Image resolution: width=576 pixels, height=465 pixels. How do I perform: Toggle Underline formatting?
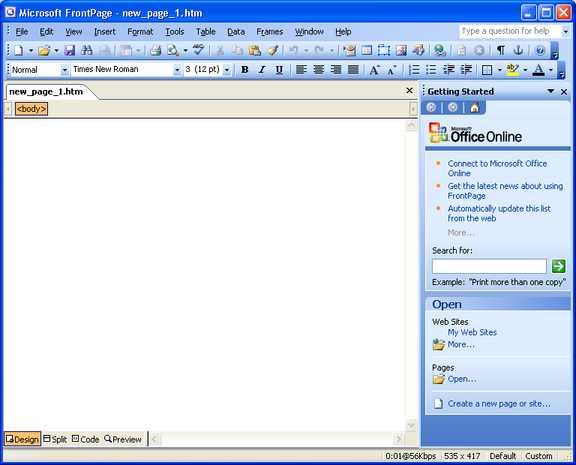click(279, 69)
